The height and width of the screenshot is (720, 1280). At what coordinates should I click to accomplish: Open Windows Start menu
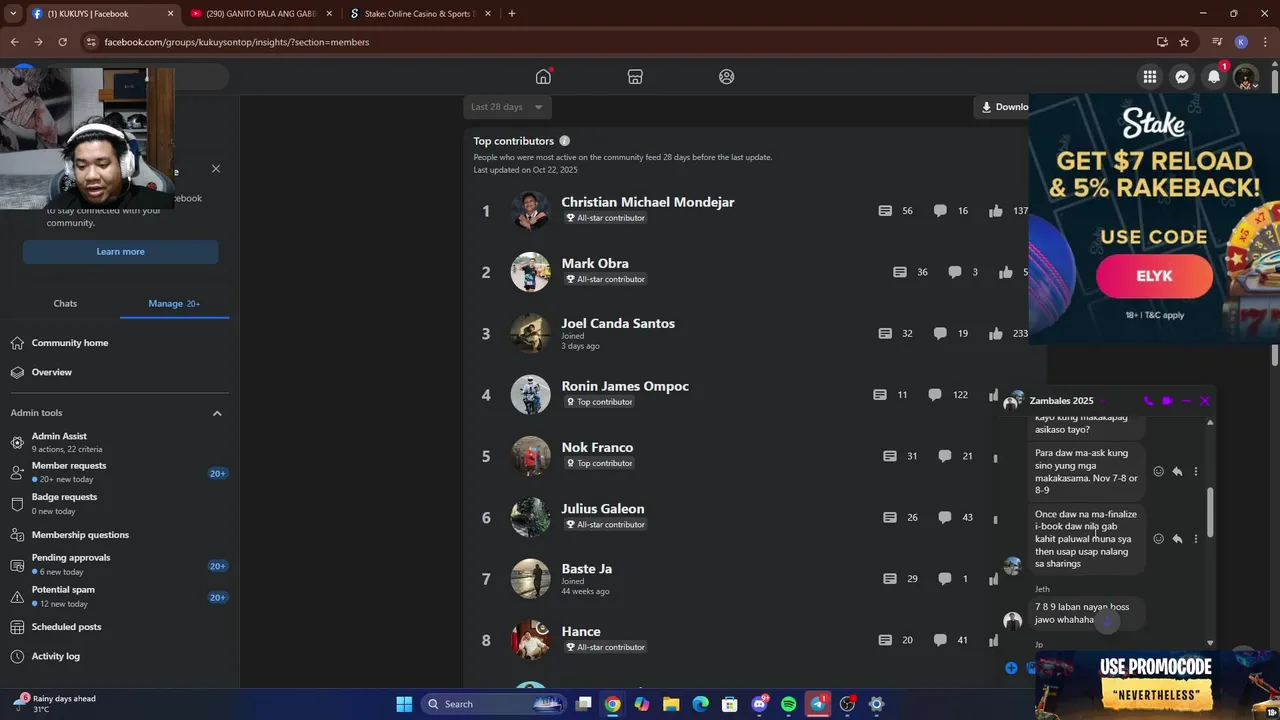point(404,704)
